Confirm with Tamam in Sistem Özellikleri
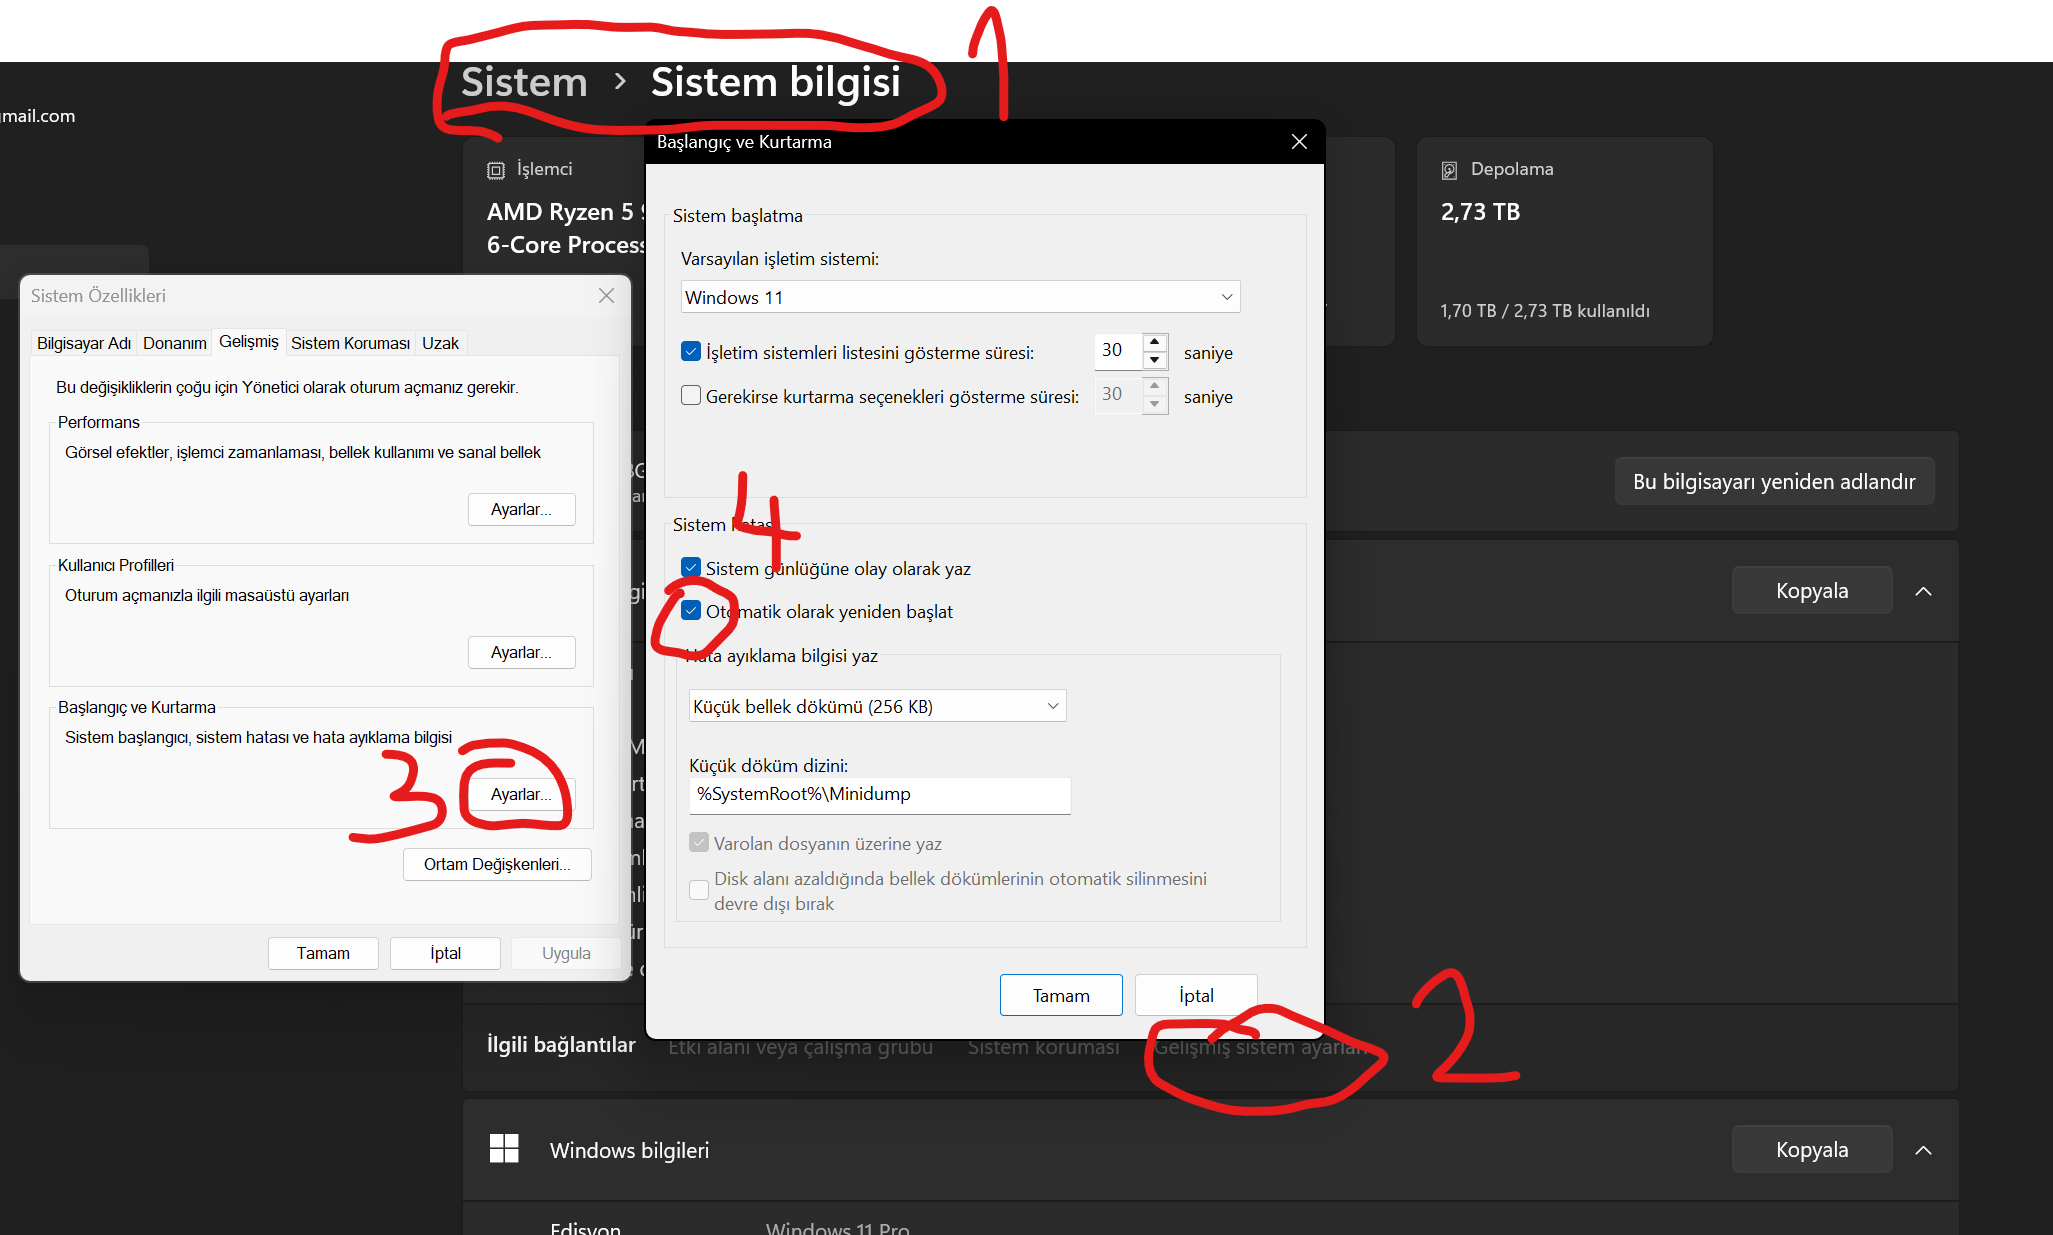 (323, 953)
